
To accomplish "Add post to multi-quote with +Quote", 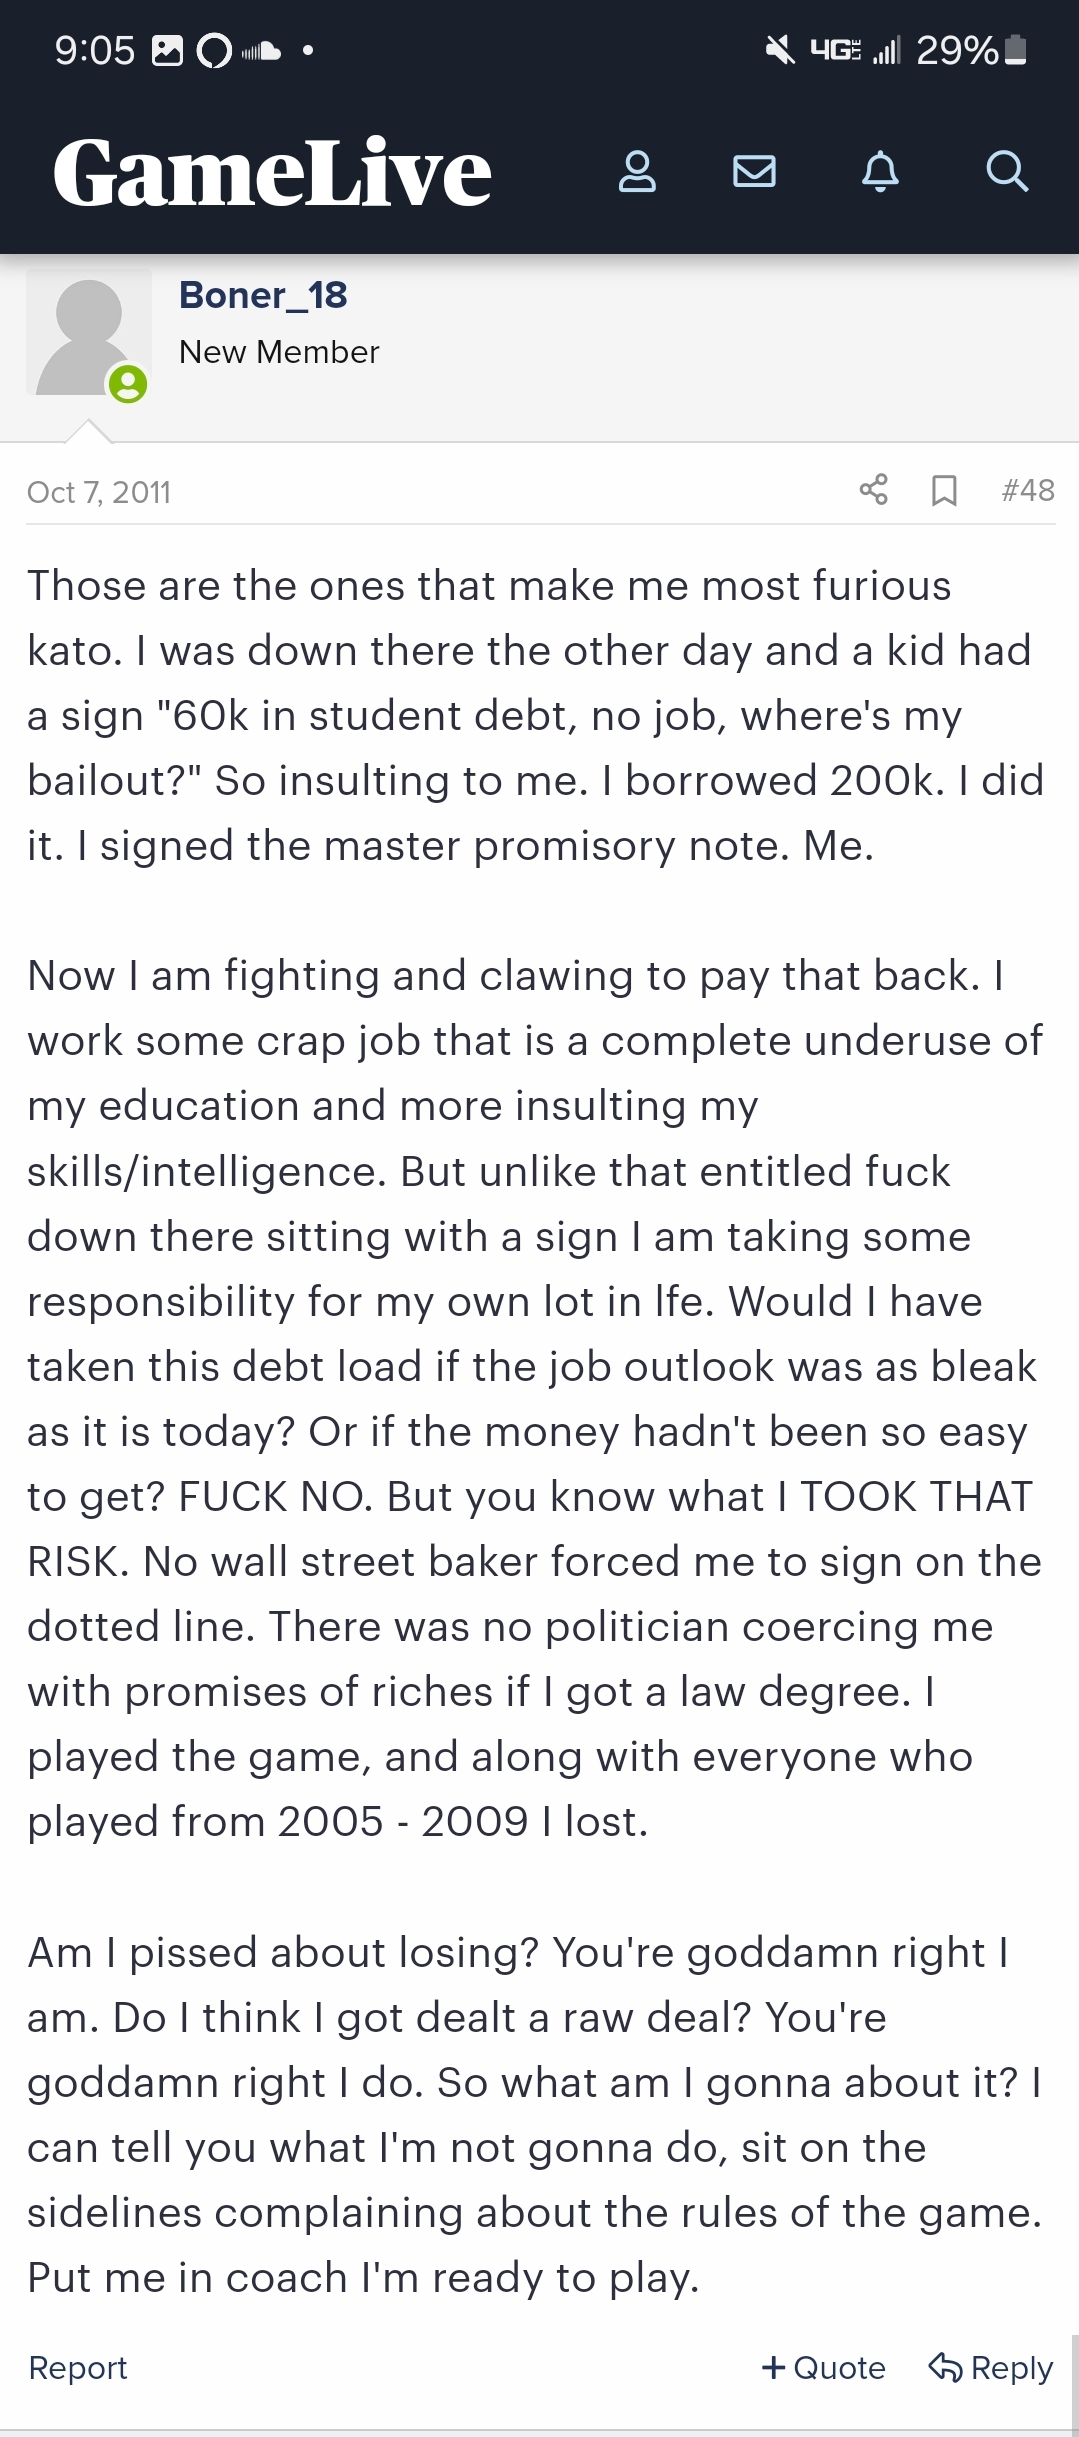I will [x=824, y=2367].
